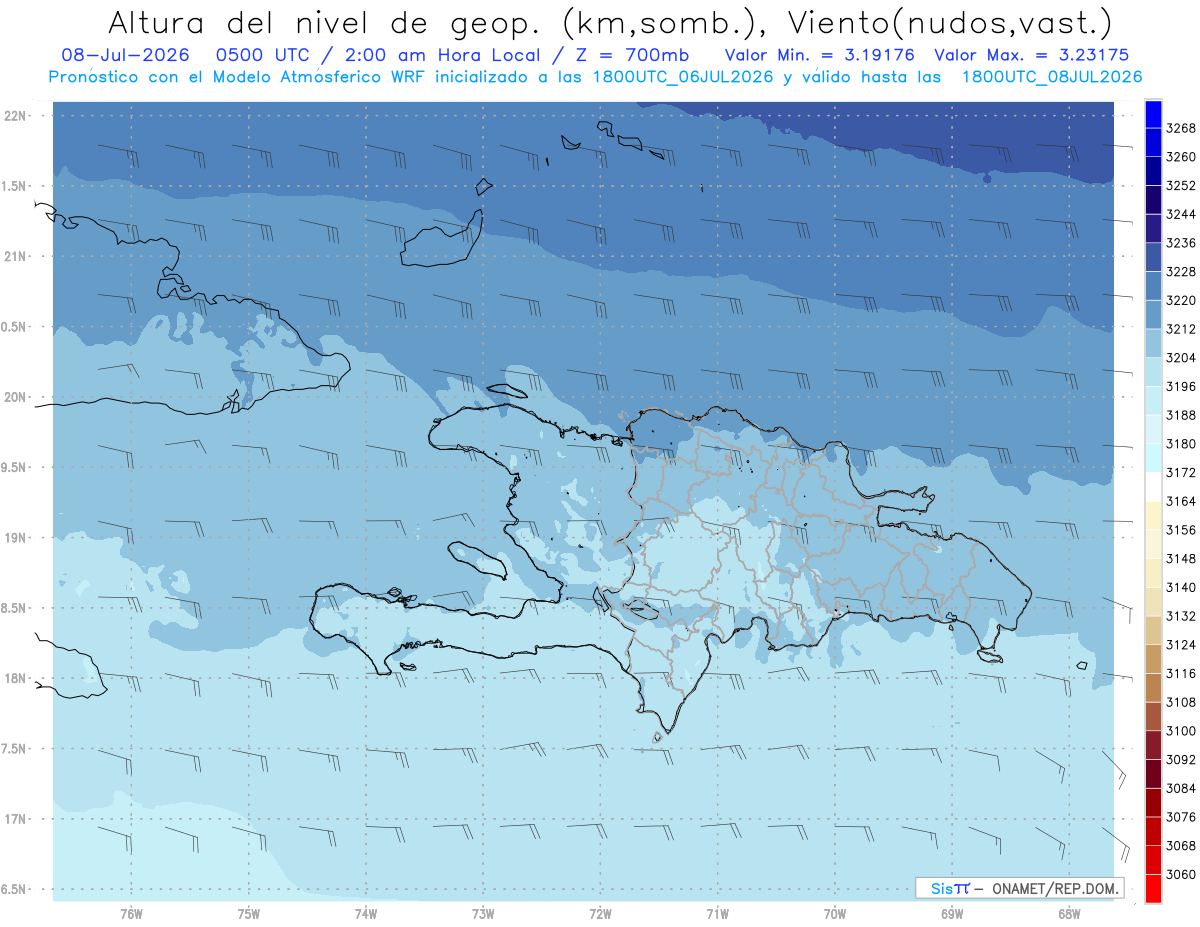Click the legend swatch between 3212 and 3204

coord(1153,344)
